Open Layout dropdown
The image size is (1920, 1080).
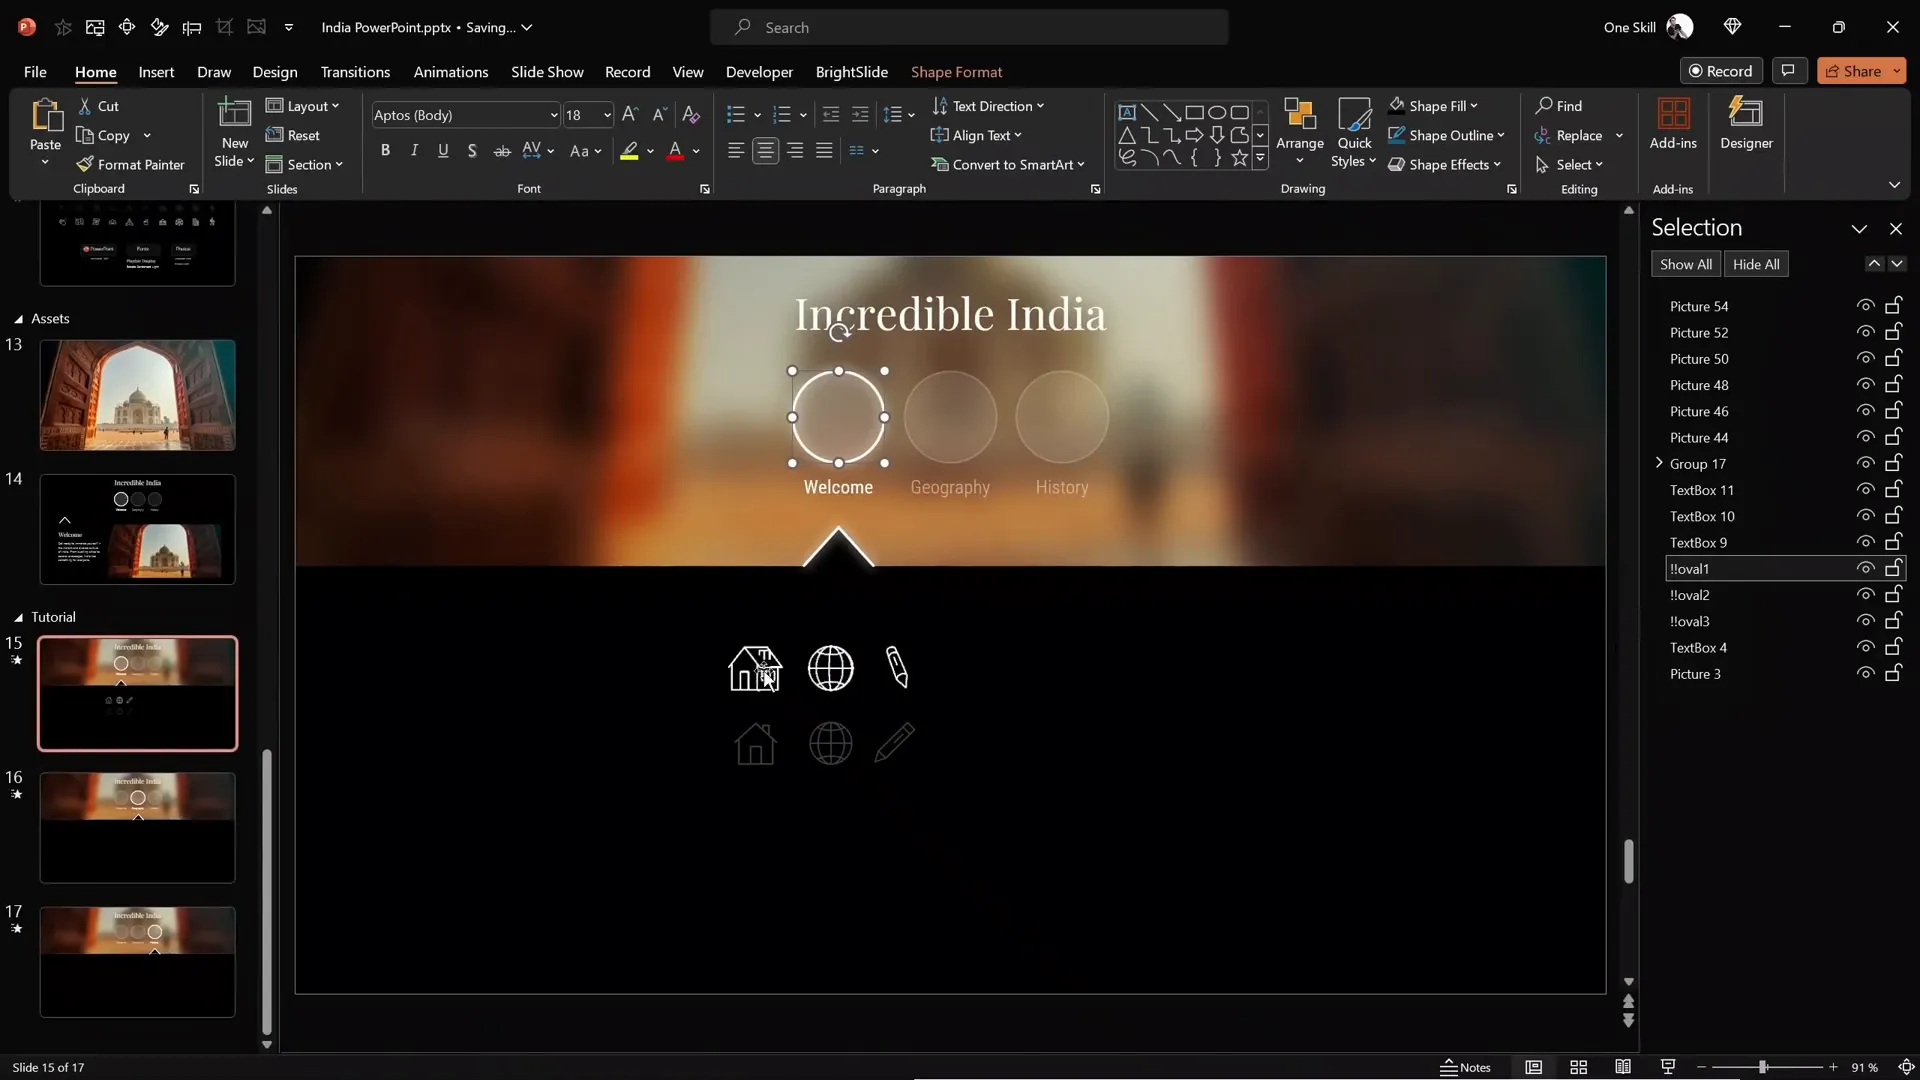coord(303,106)
